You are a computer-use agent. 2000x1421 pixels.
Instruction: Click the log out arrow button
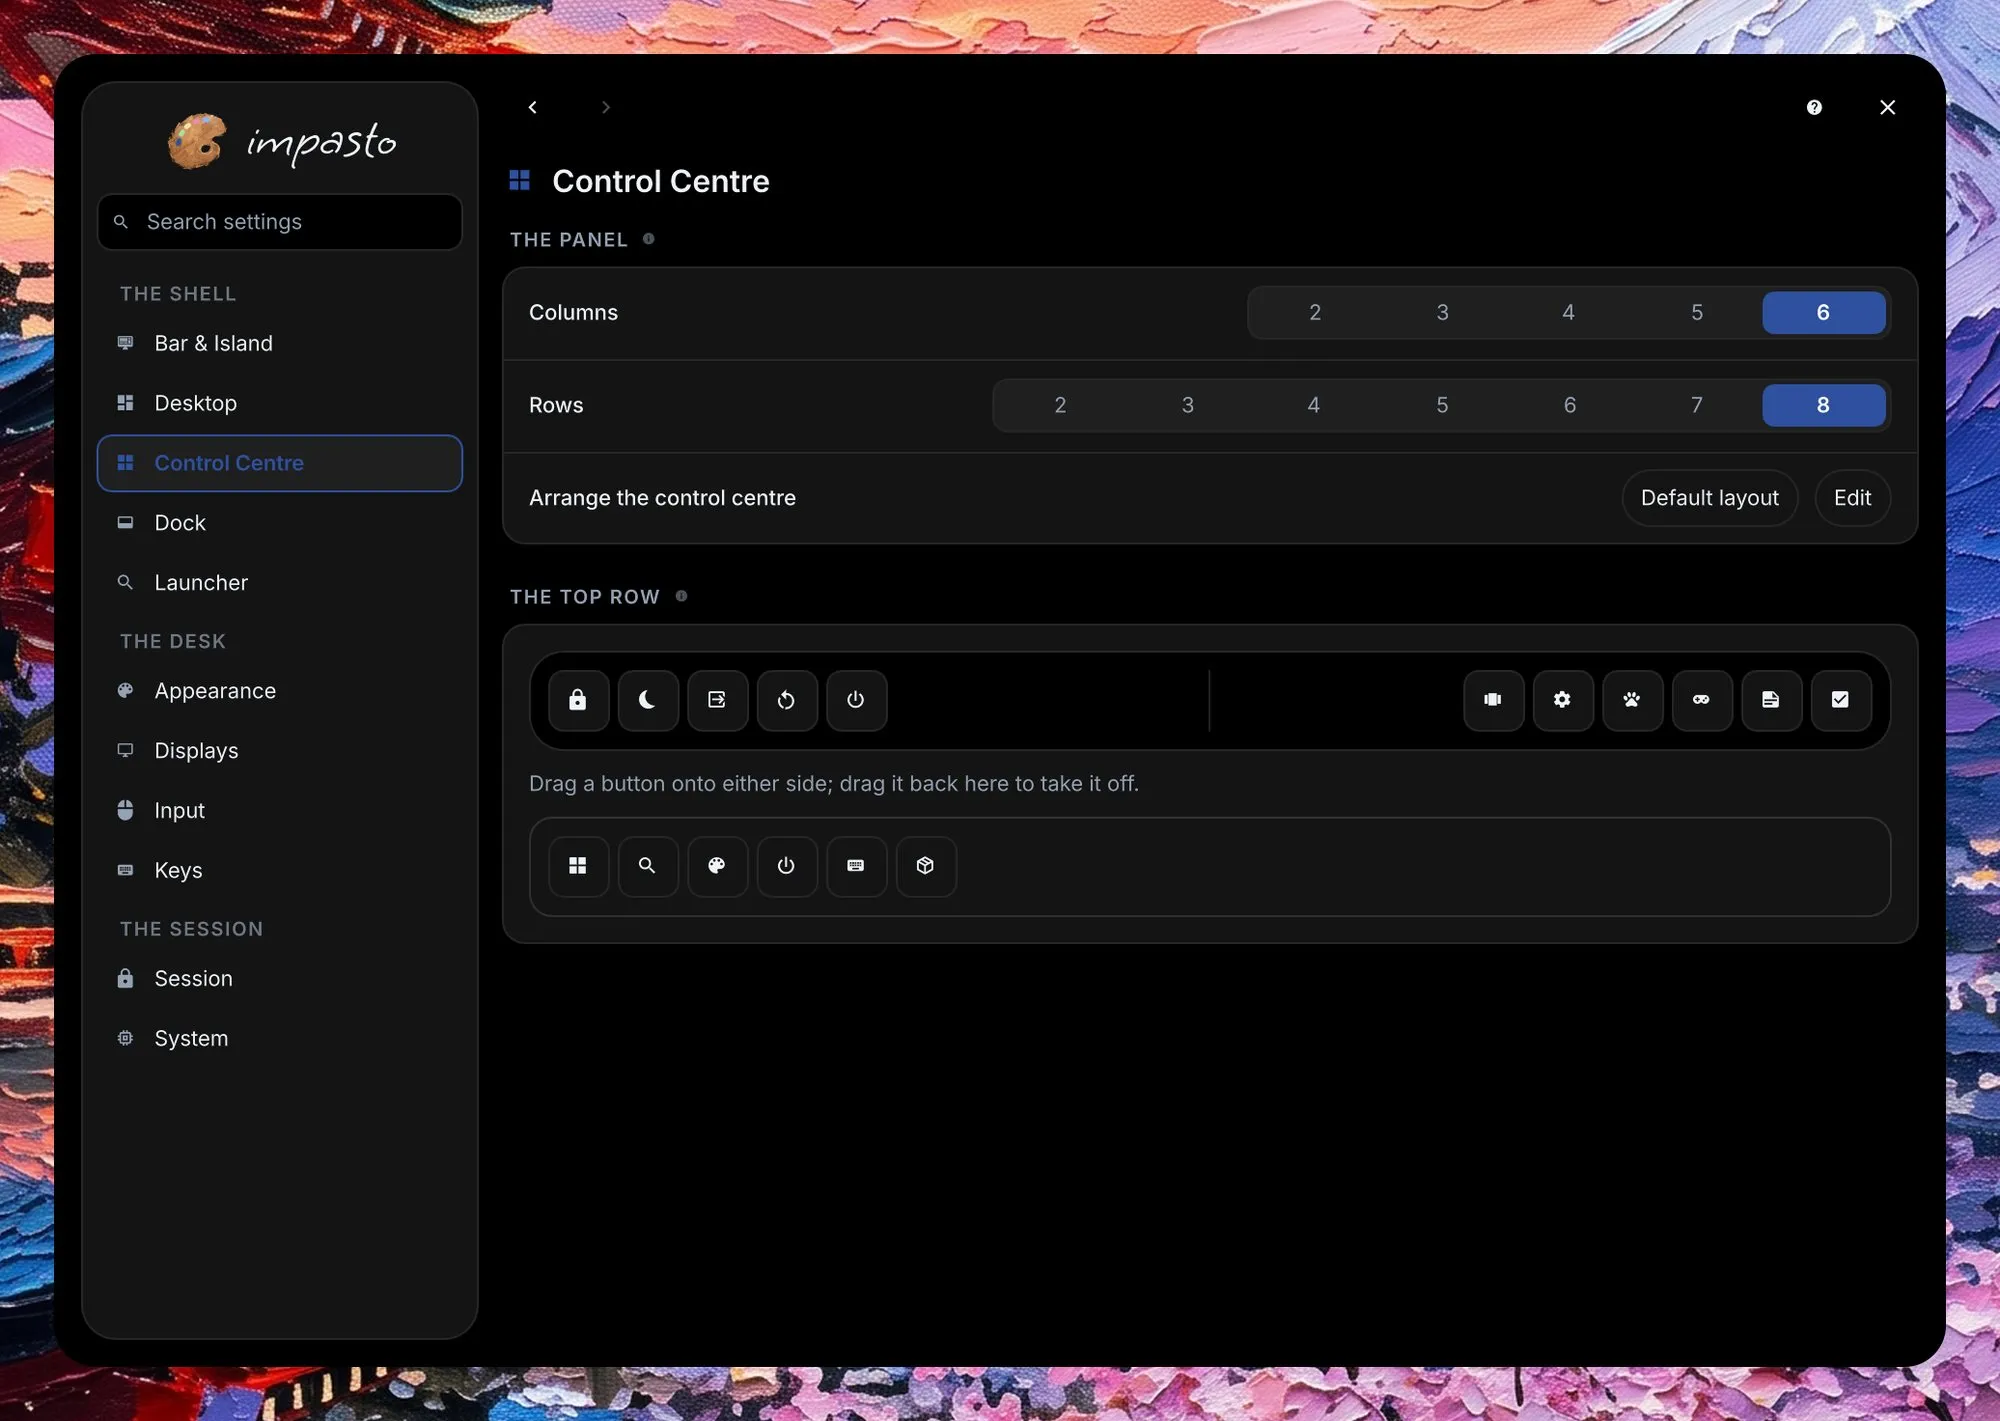(x=717, y=700)
